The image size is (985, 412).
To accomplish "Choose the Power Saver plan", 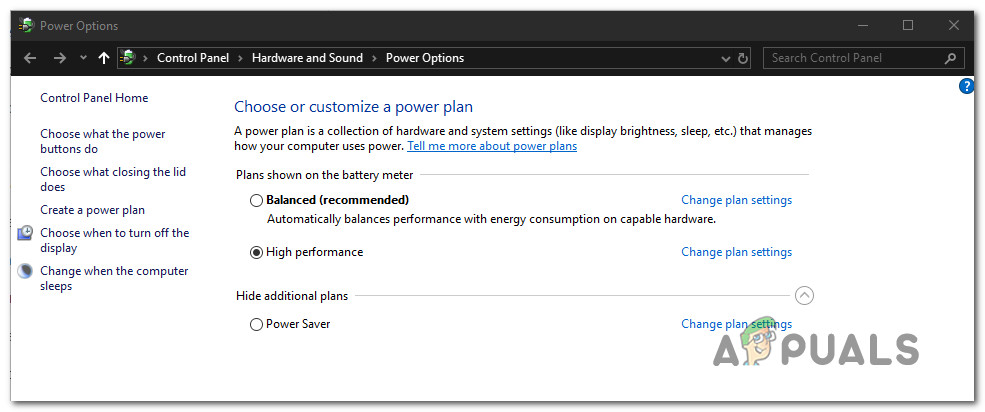I will point(257,324).
